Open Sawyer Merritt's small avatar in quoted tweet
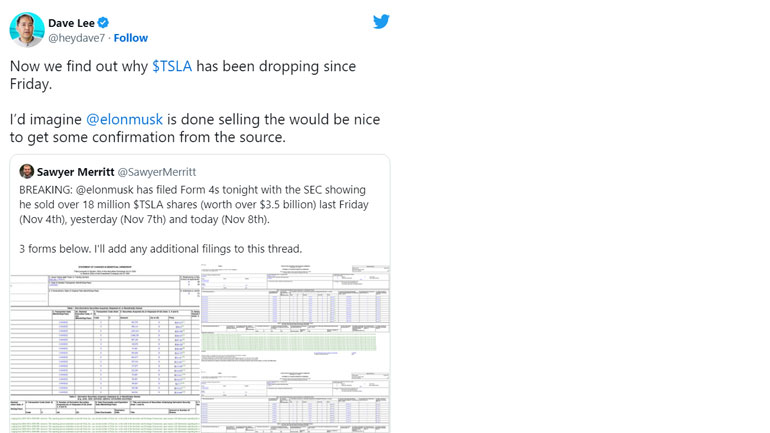The height and width of the screenshot is (433, 770). (27, 172)
